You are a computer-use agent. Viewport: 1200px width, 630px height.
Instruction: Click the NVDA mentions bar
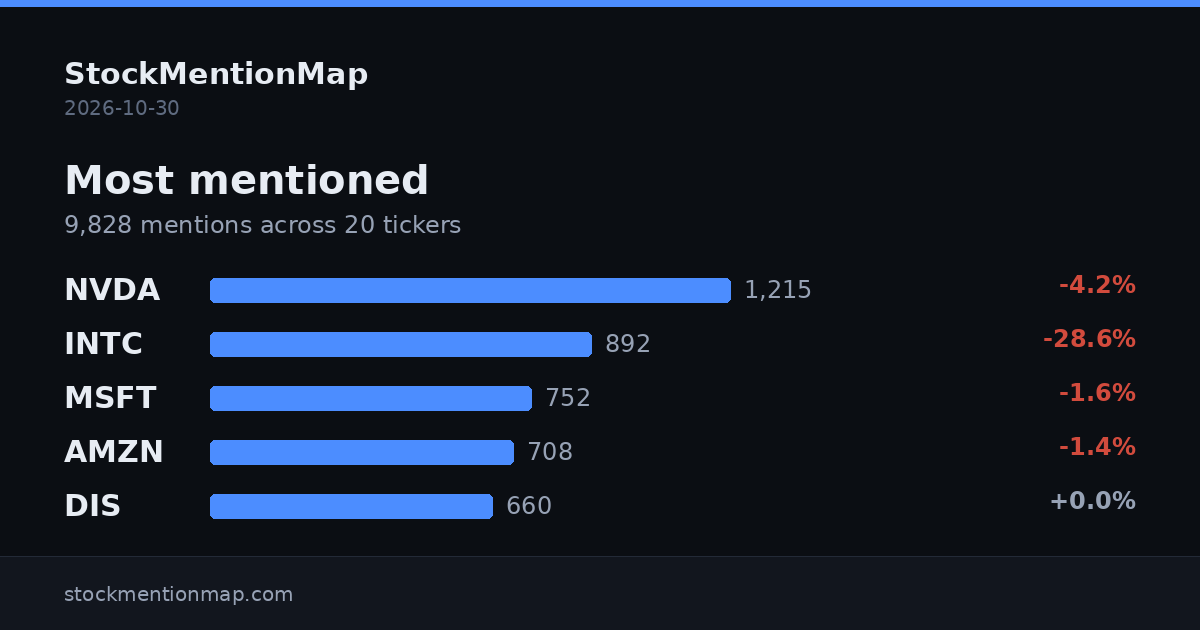coord(470,290)
